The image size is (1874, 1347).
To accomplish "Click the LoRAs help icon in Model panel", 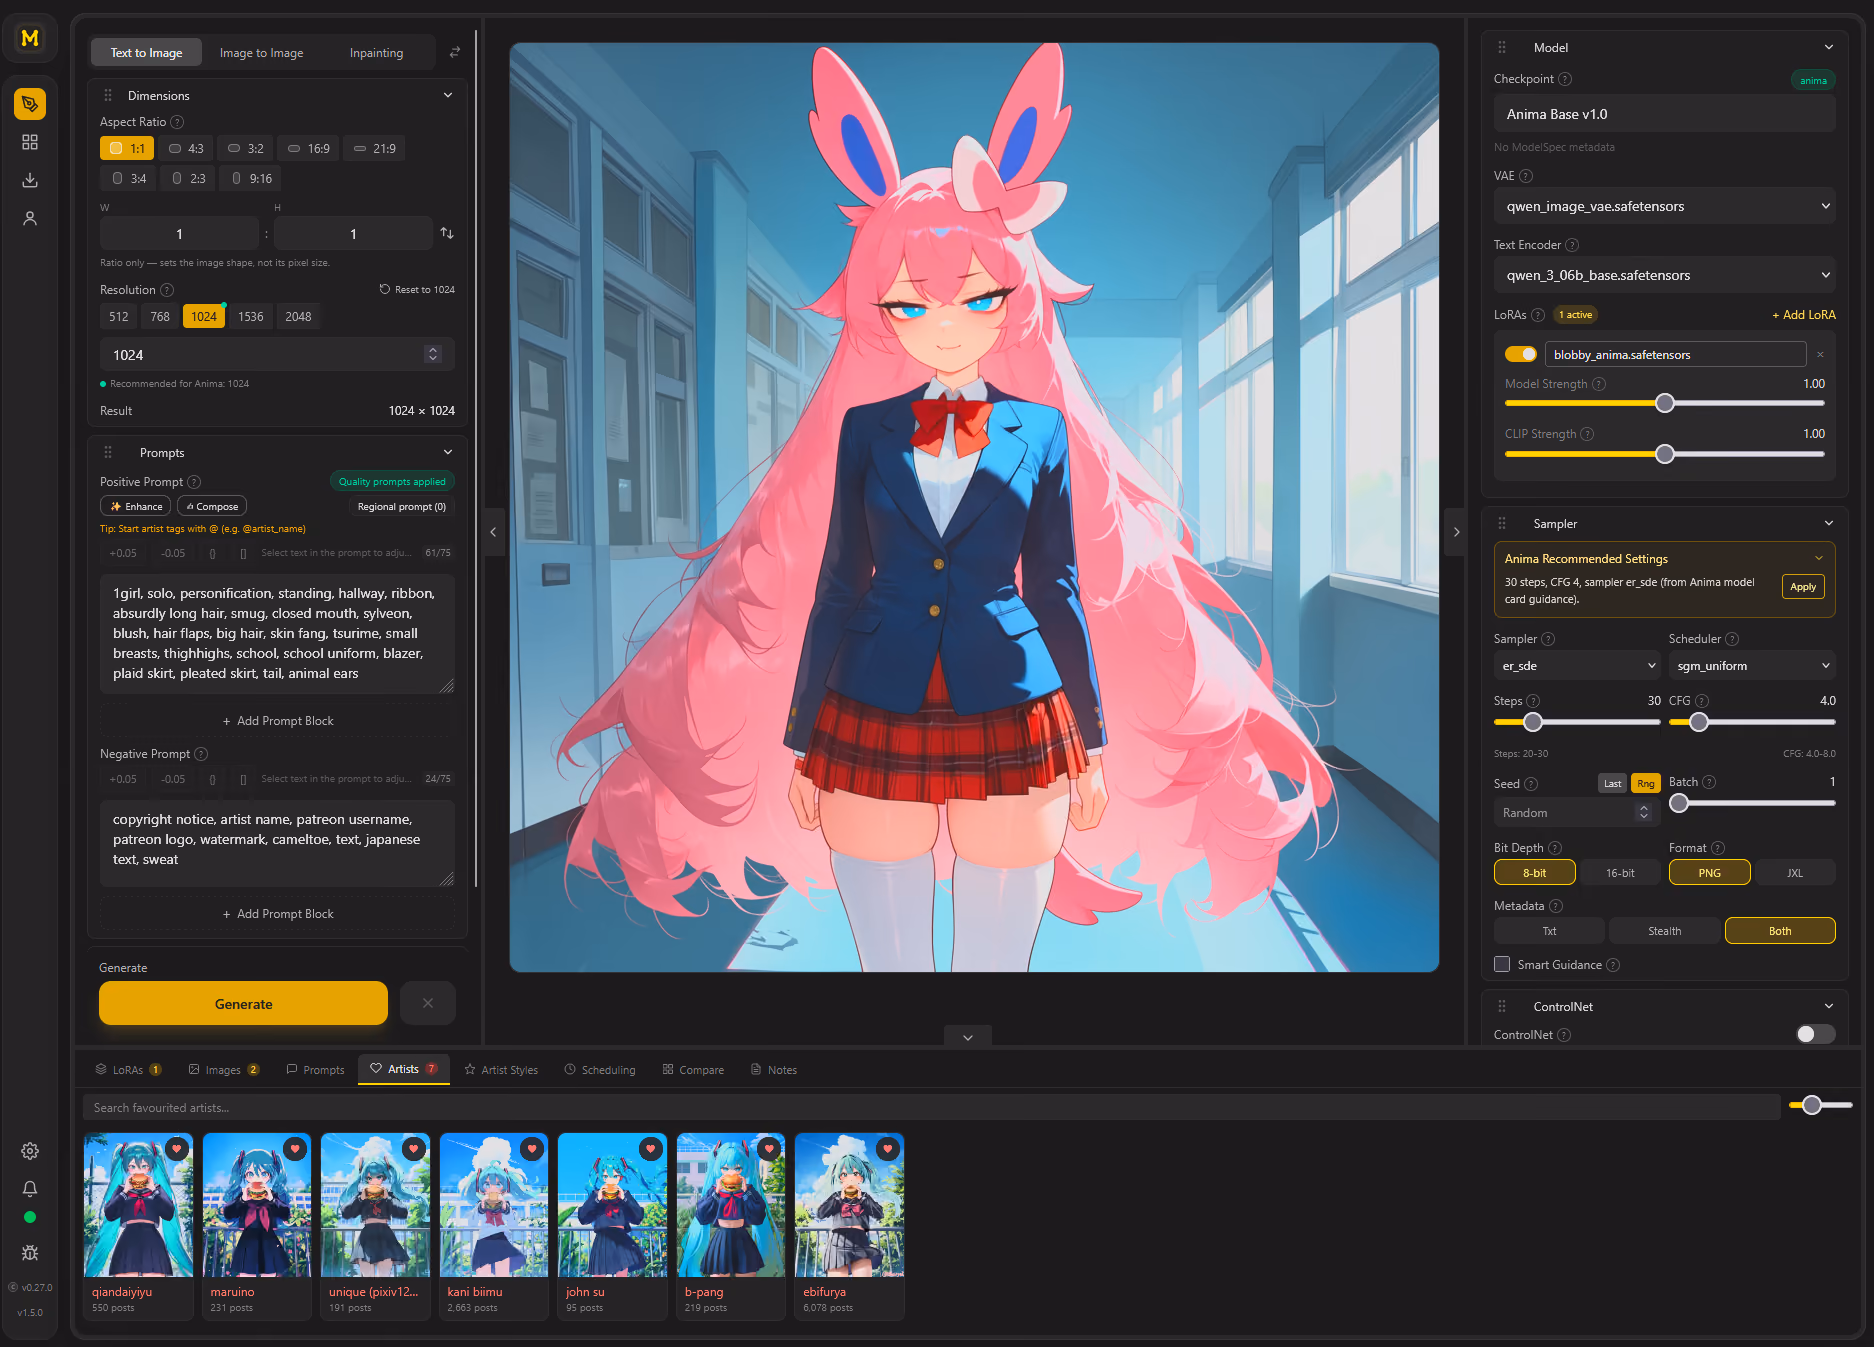I will click(1538, 315).
